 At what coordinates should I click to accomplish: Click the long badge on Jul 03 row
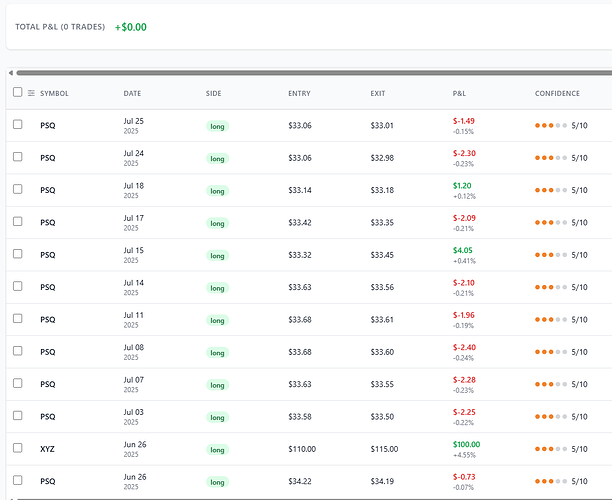coord(217,417)
